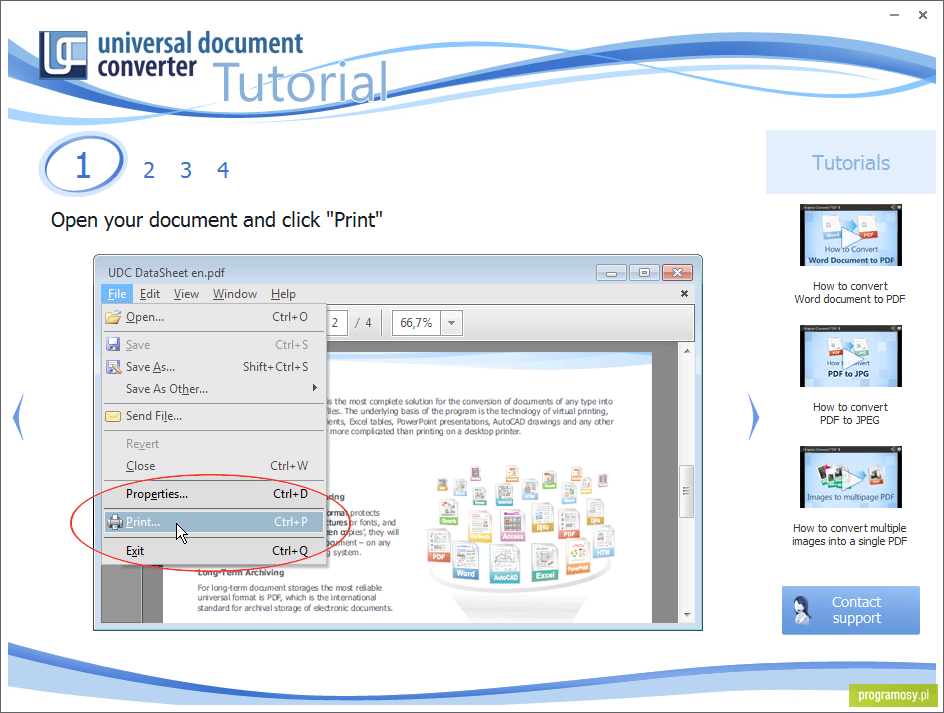This screenshot has width=944, height=713.
Task: Click 'How to convert PDF to JPEG' text
Action: pyautogui.click(x=849, y=414)
